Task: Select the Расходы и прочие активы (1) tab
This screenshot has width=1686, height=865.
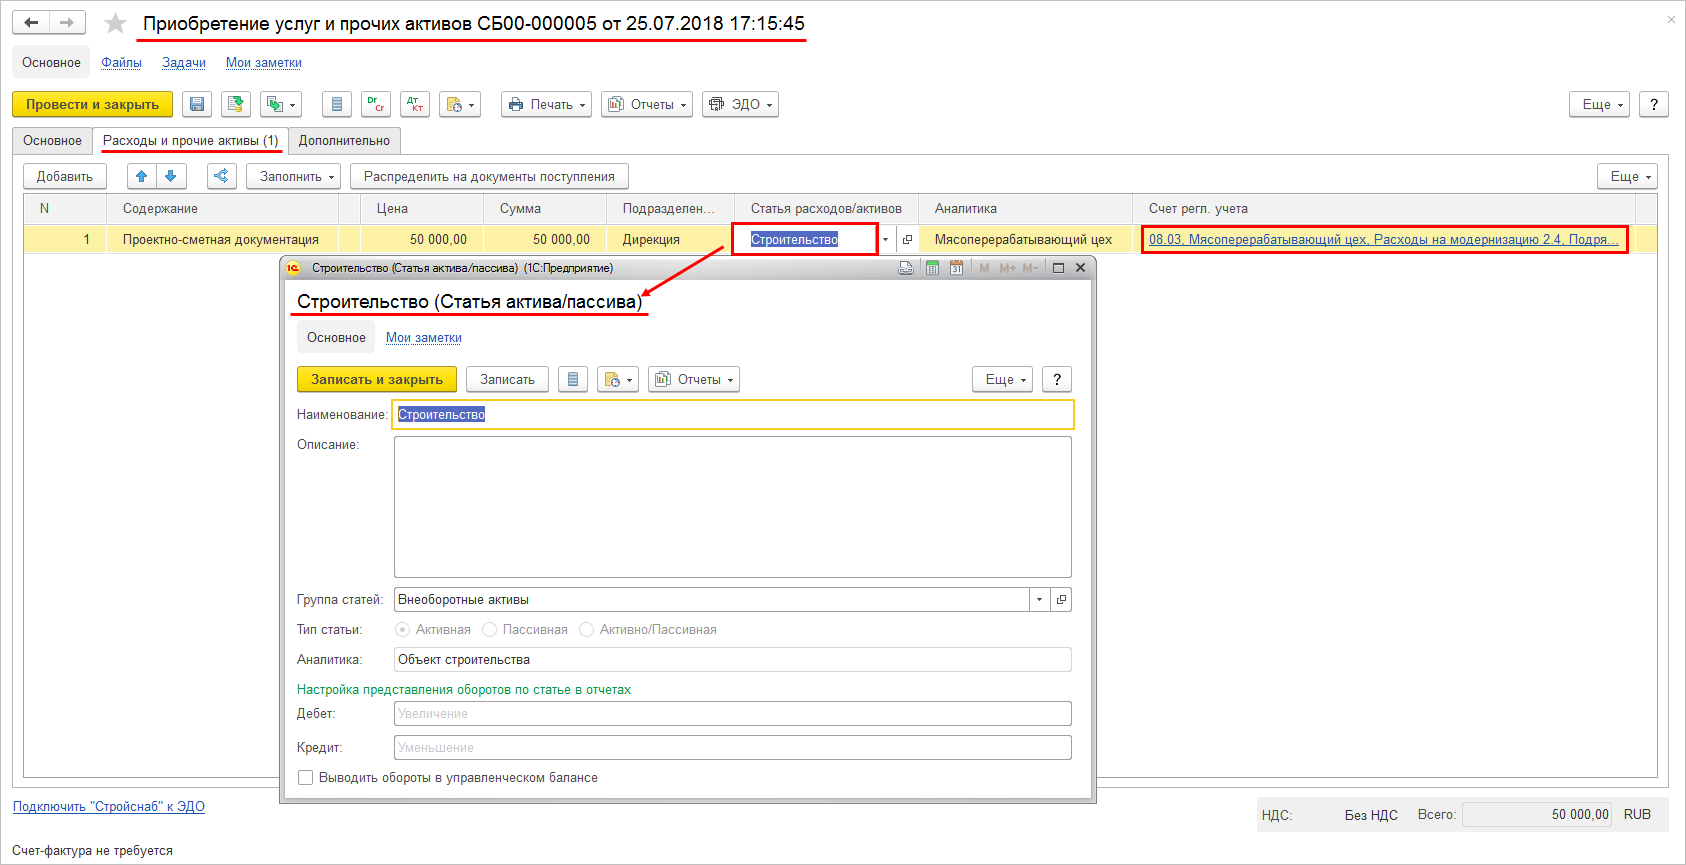Action: (x=191, y=140)
